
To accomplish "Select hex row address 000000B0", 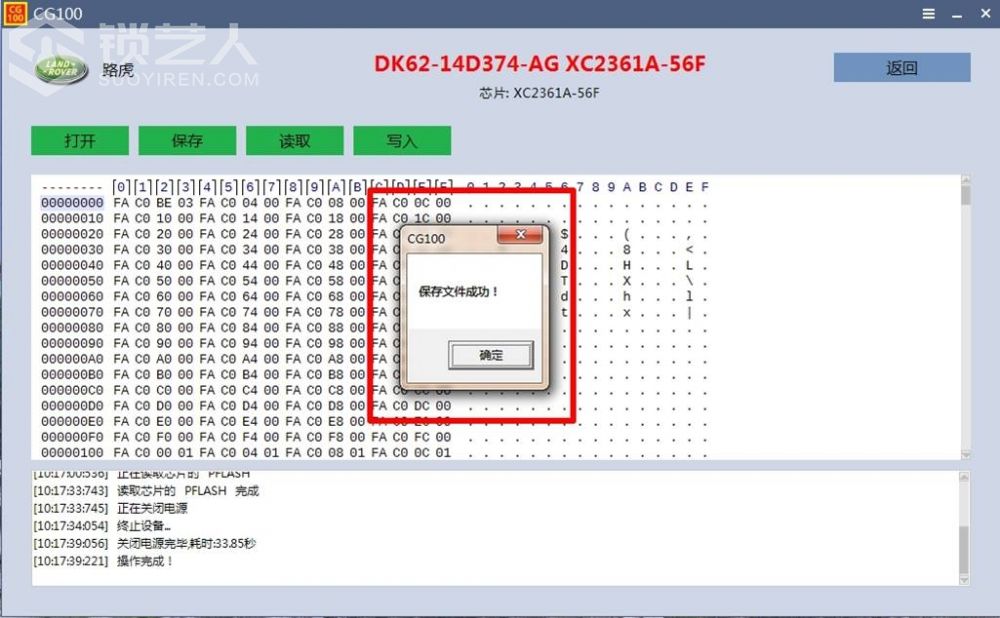I will (72, 375).
